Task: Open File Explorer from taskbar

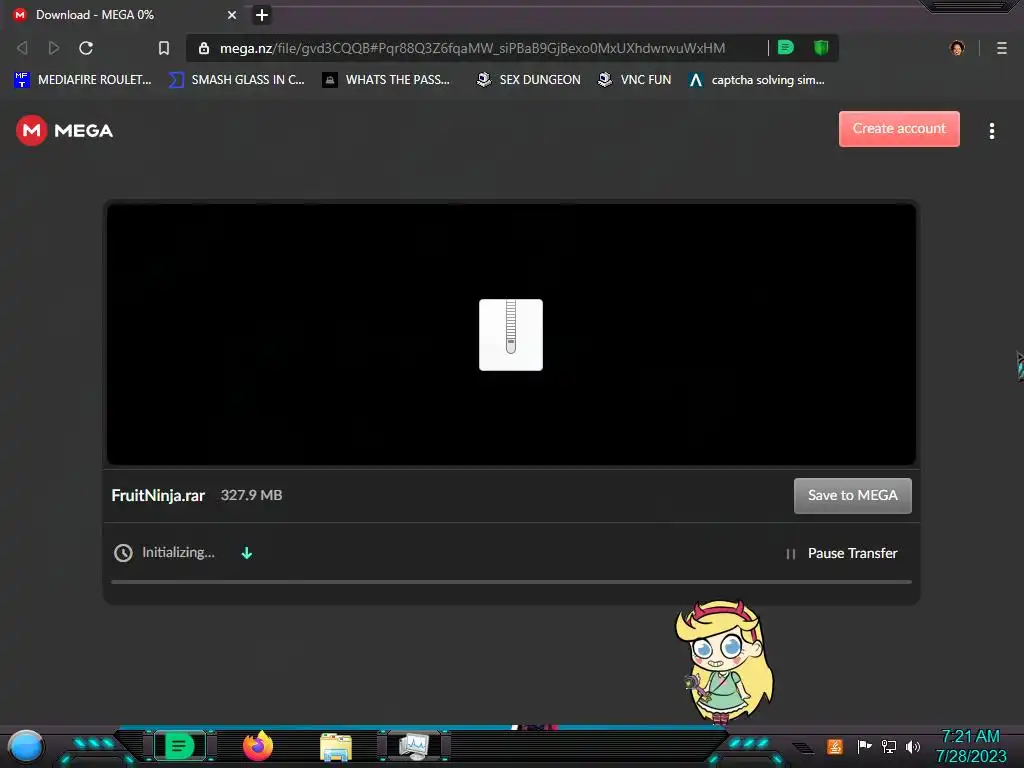Action: point(336,746)
